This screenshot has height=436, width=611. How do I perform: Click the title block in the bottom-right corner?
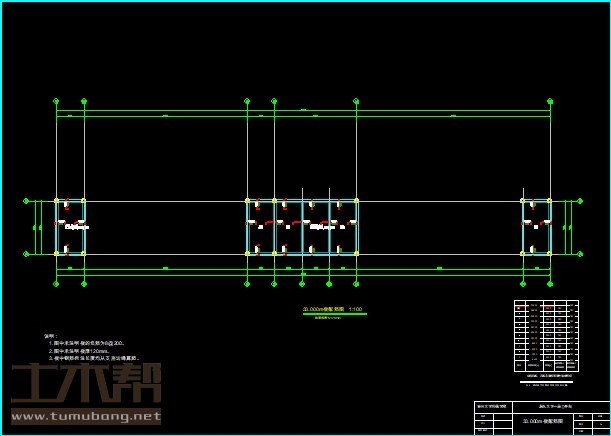coord(541,416)
